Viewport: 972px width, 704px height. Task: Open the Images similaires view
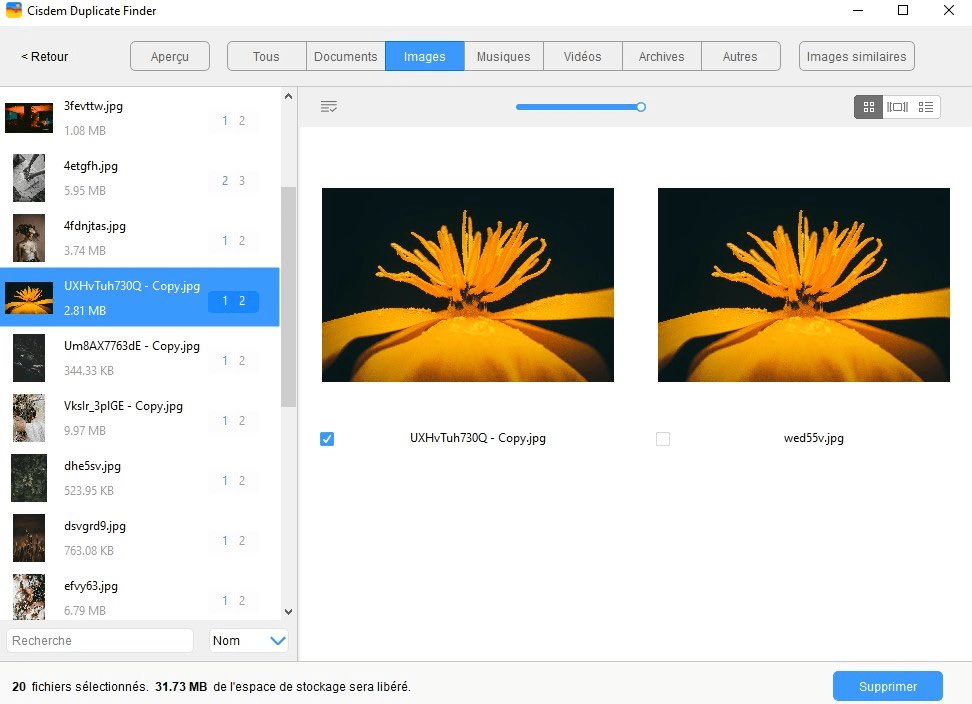click(856, 57)
